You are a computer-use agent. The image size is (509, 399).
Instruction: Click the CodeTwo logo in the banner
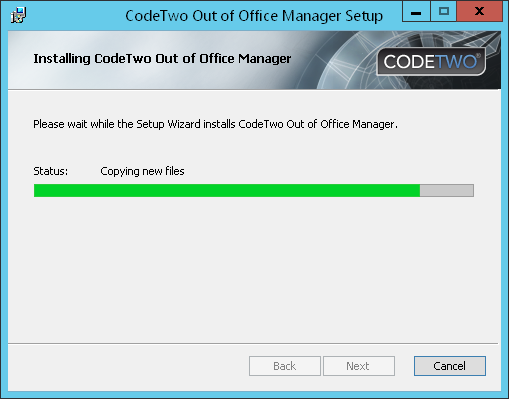point(431,62)
